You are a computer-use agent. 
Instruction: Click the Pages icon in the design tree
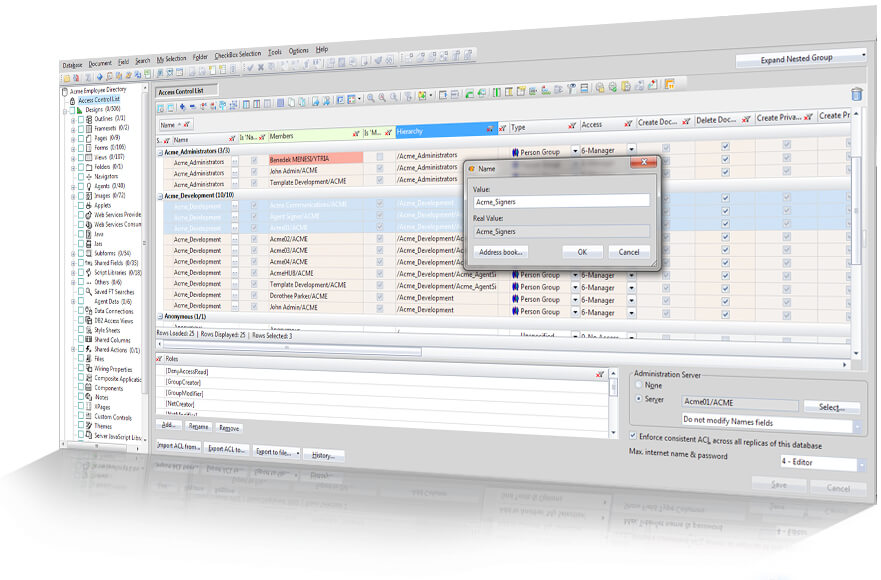[x=89, y=139]
